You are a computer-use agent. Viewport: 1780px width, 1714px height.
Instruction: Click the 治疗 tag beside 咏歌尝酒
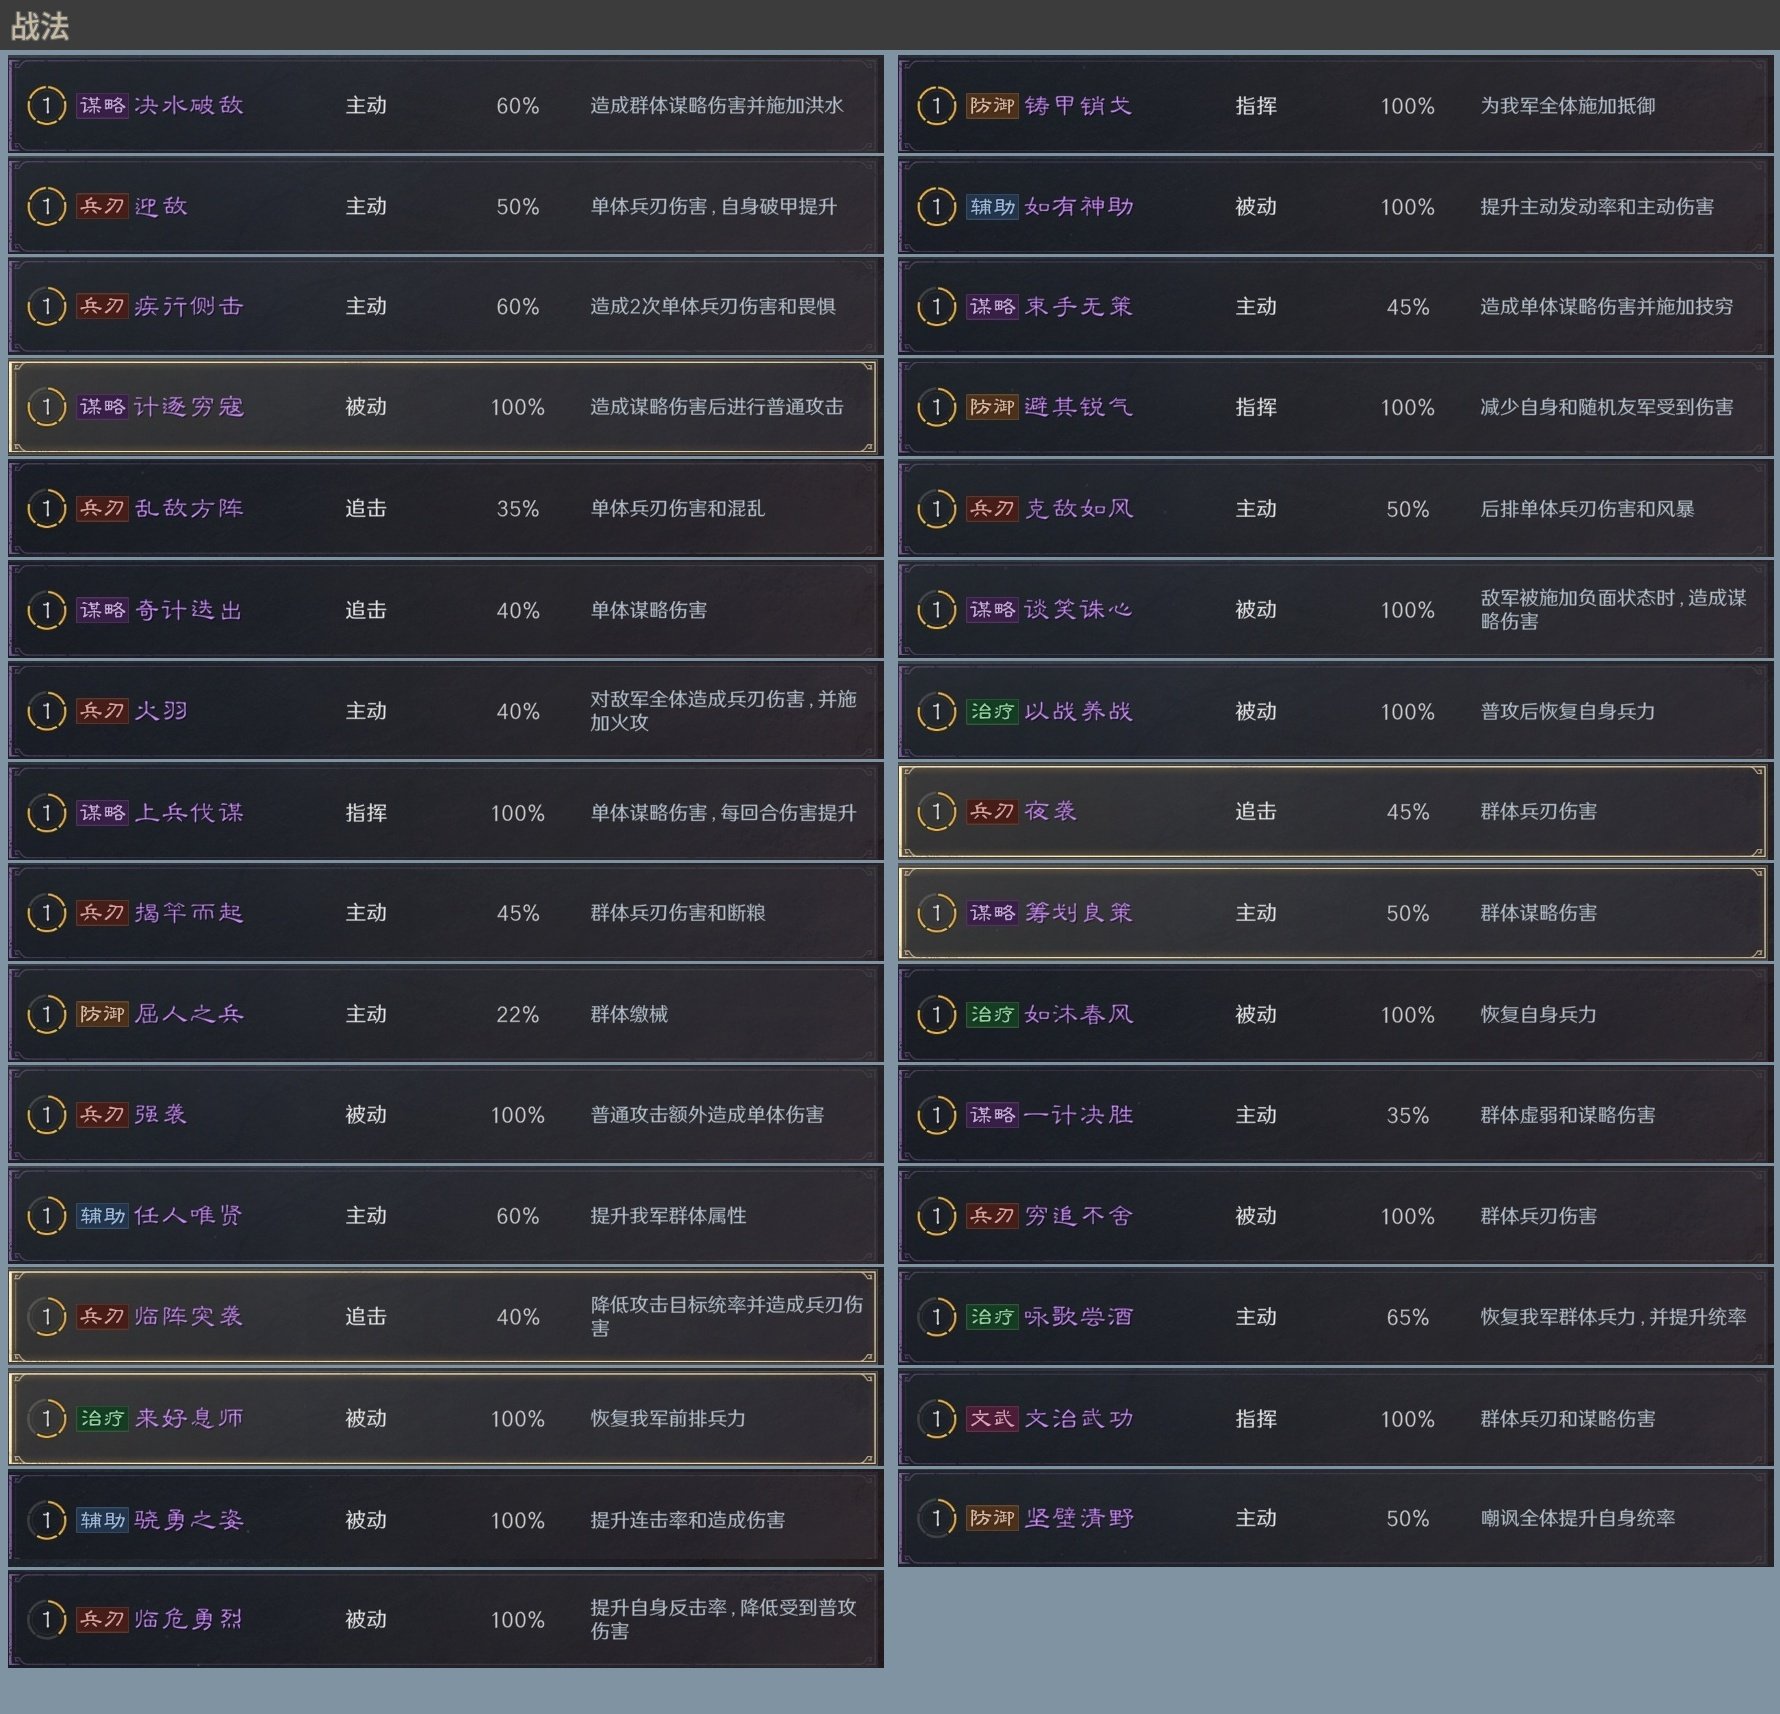tap(992, 1317)
